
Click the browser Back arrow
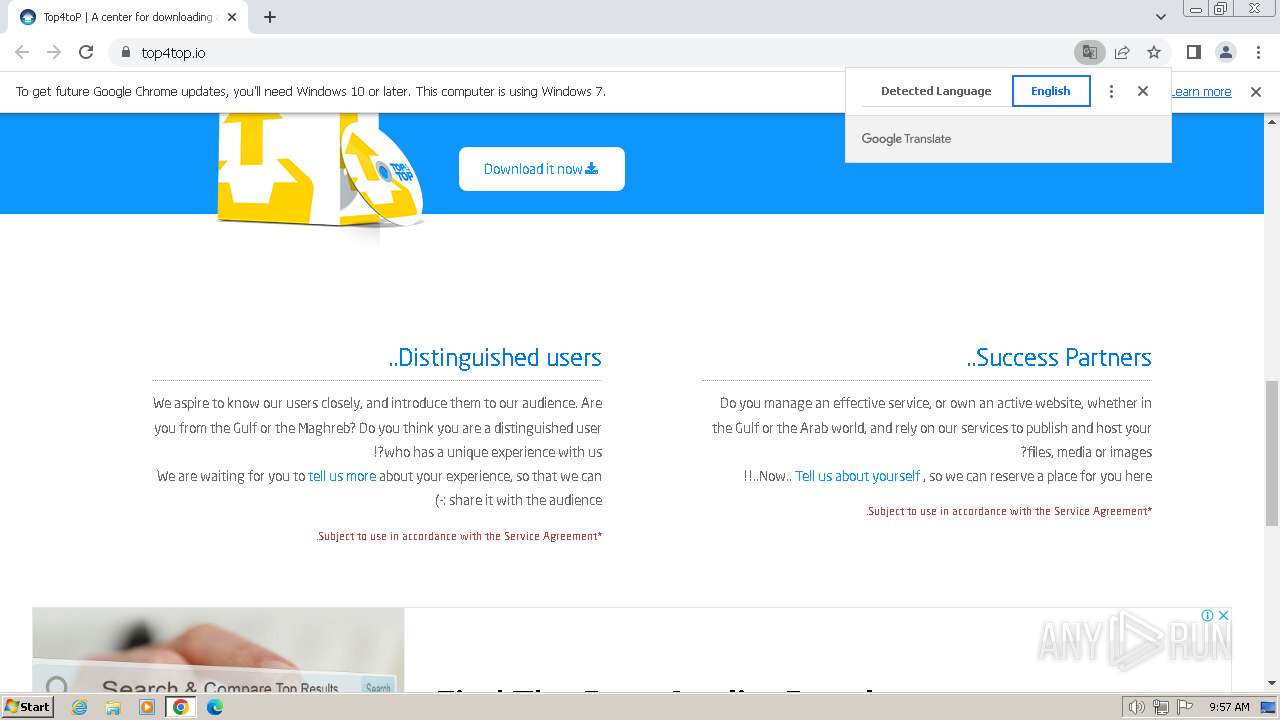coord(22,52)
